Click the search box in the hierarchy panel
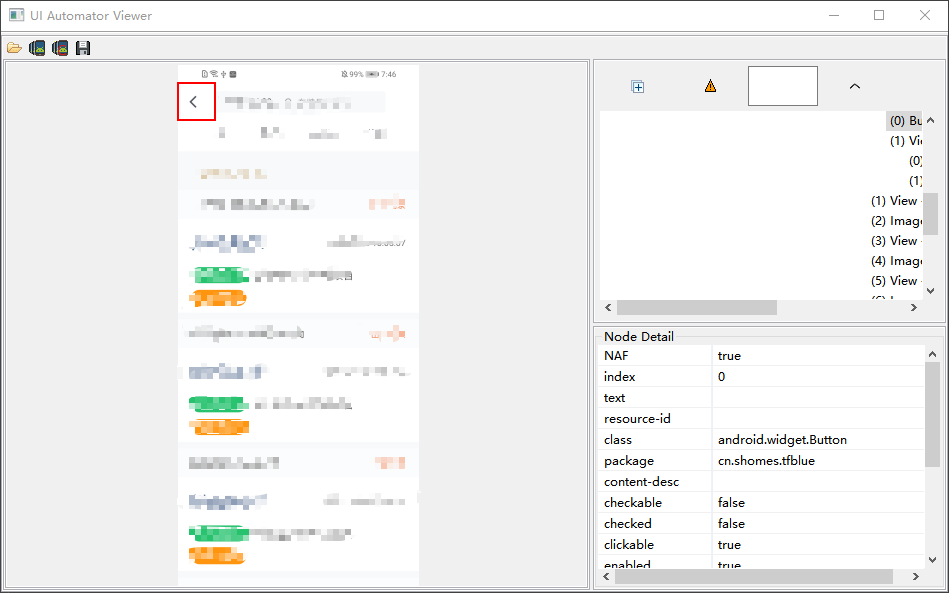949x593 pixels. tap(783, 86)
